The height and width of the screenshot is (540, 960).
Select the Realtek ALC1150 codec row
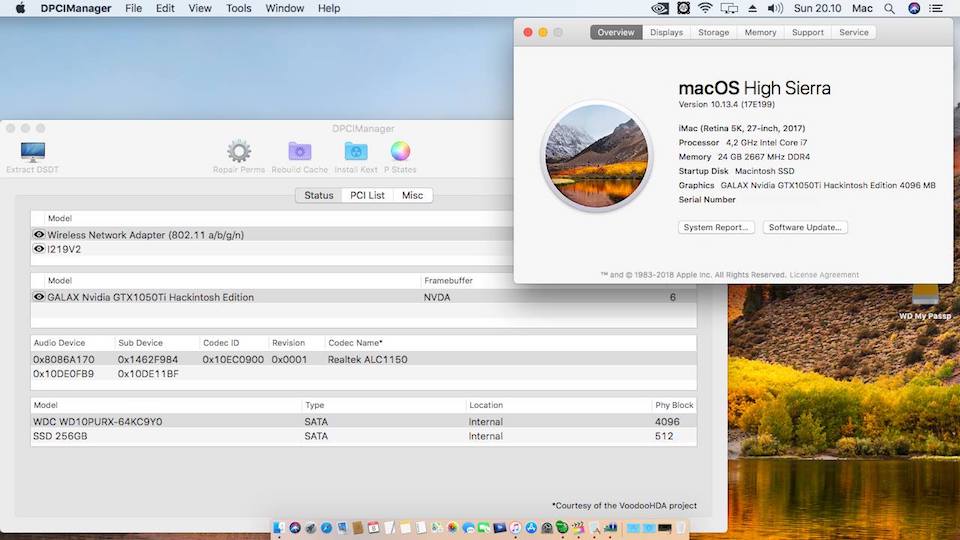click(364, 359)
